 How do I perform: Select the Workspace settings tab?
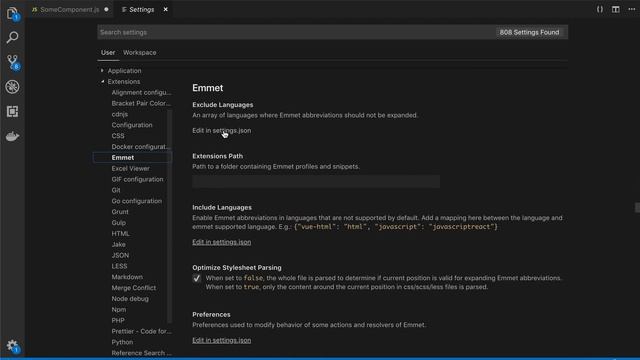pos(140,53)
